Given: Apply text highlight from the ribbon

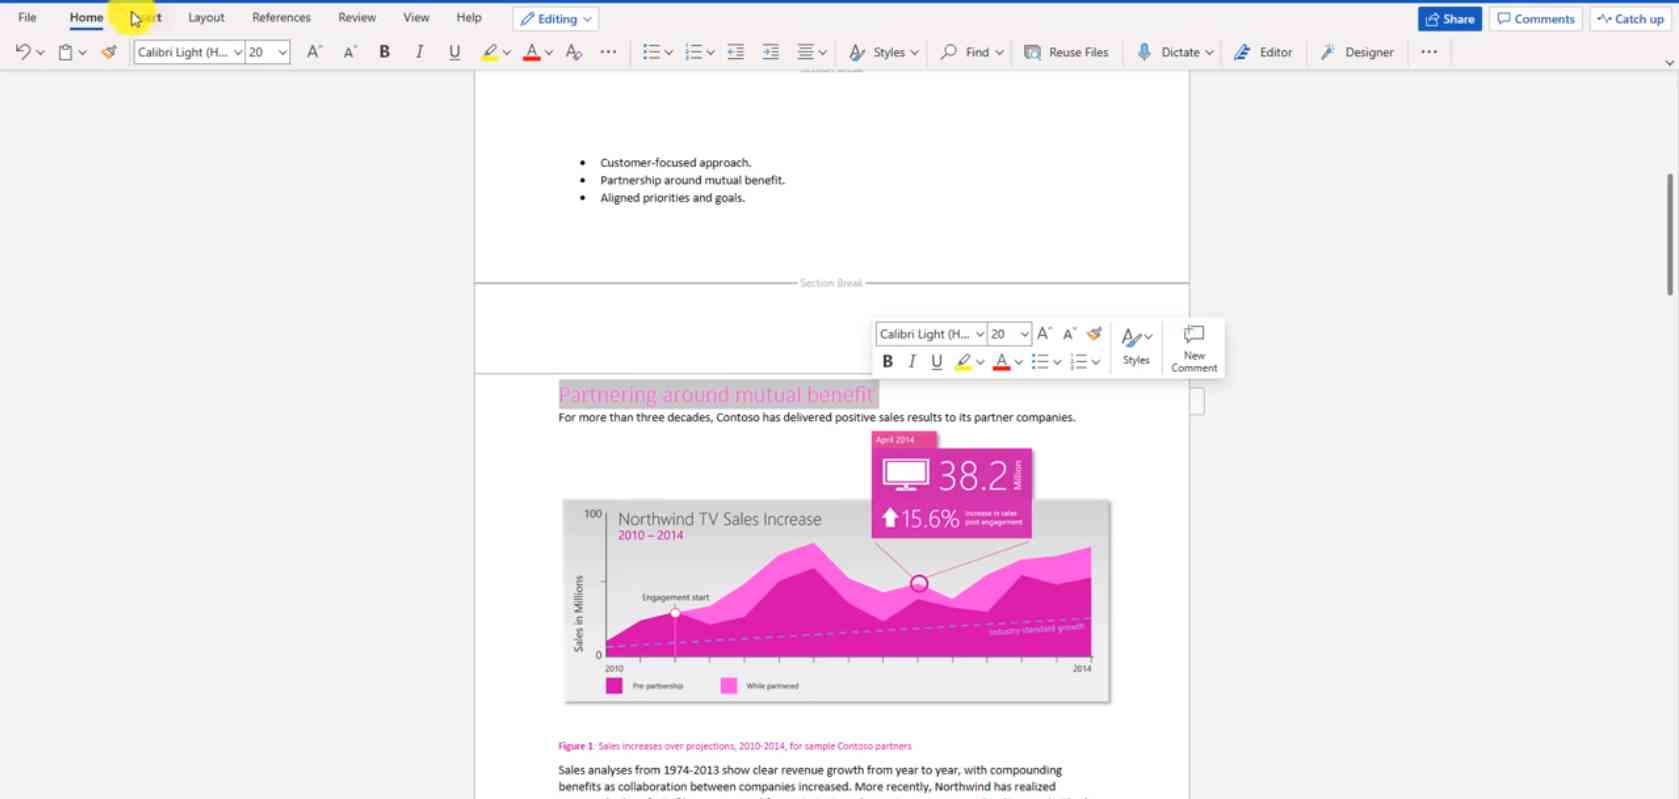Looking at the screenshot, I should [x=489, y=52].
